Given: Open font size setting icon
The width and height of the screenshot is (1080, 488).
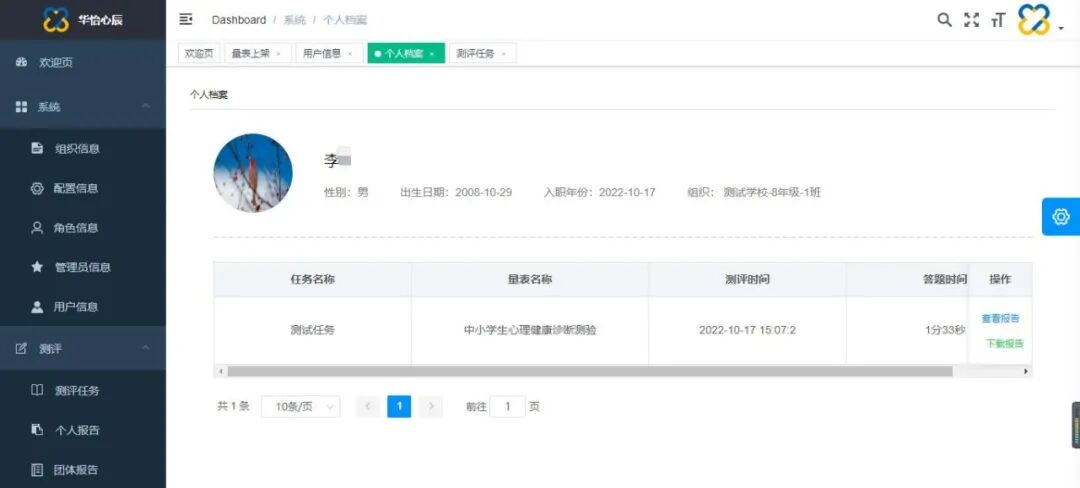Looking at the screenshot, I should pos(998,21).
